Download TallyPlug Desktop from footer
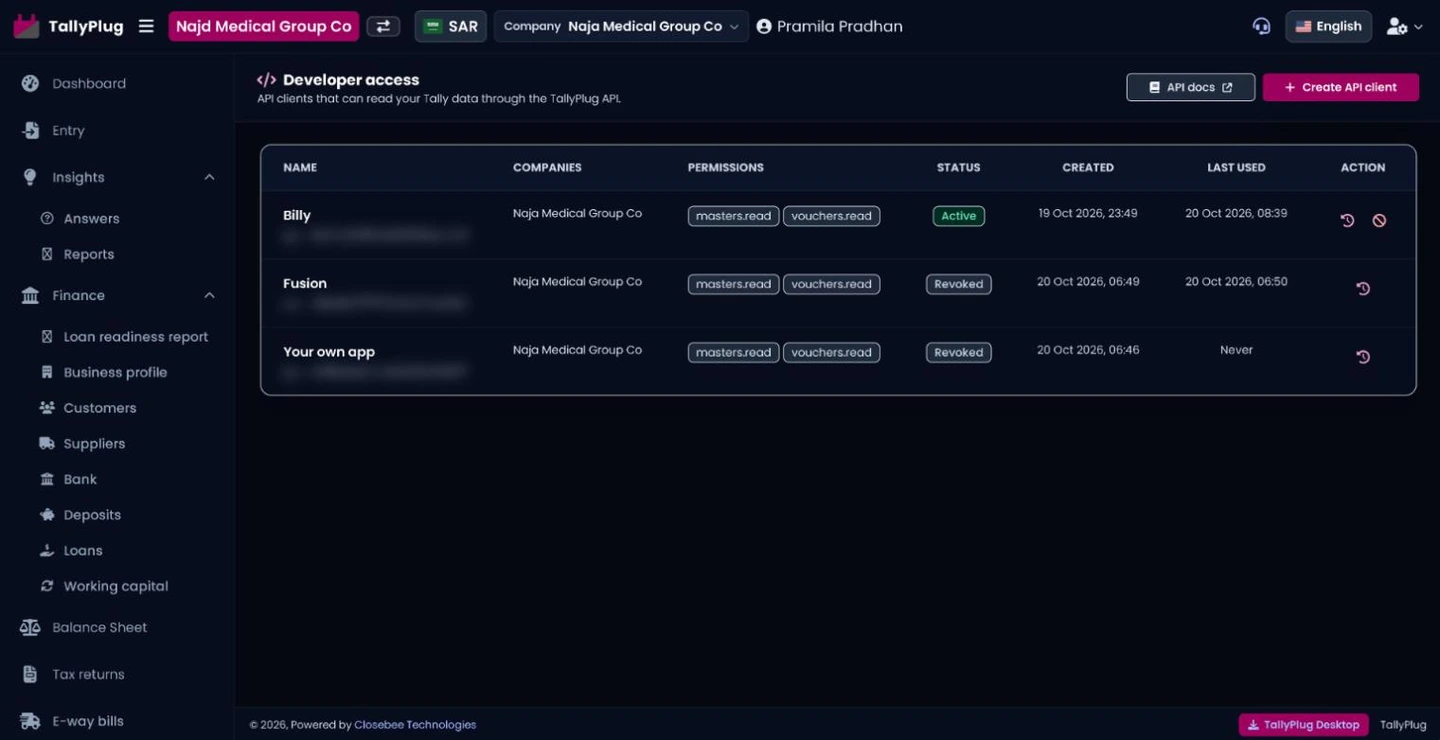Image resolution: width=1440 pixels, height=740 pixels. click(x=1304, y=725)
